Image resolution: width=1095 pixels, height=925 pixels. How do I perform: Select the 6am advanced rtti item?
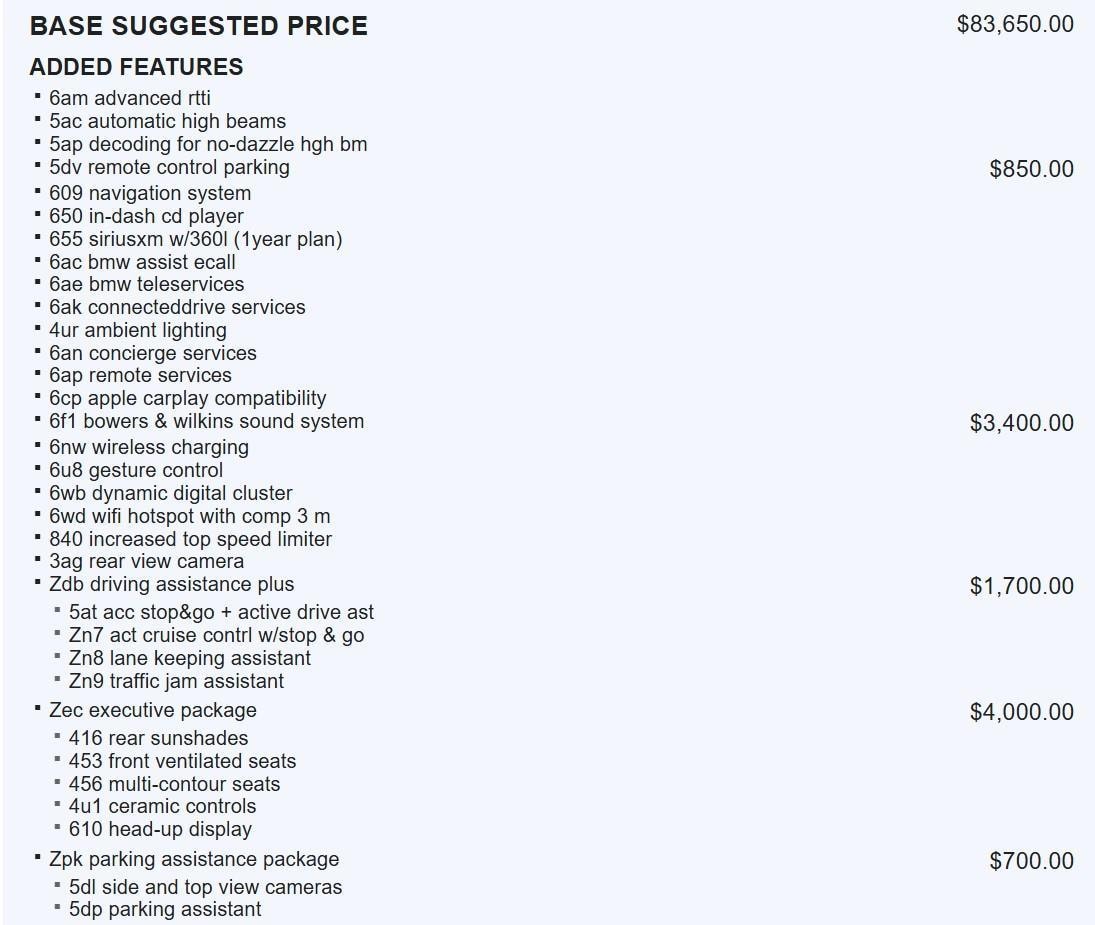[129, 98]
